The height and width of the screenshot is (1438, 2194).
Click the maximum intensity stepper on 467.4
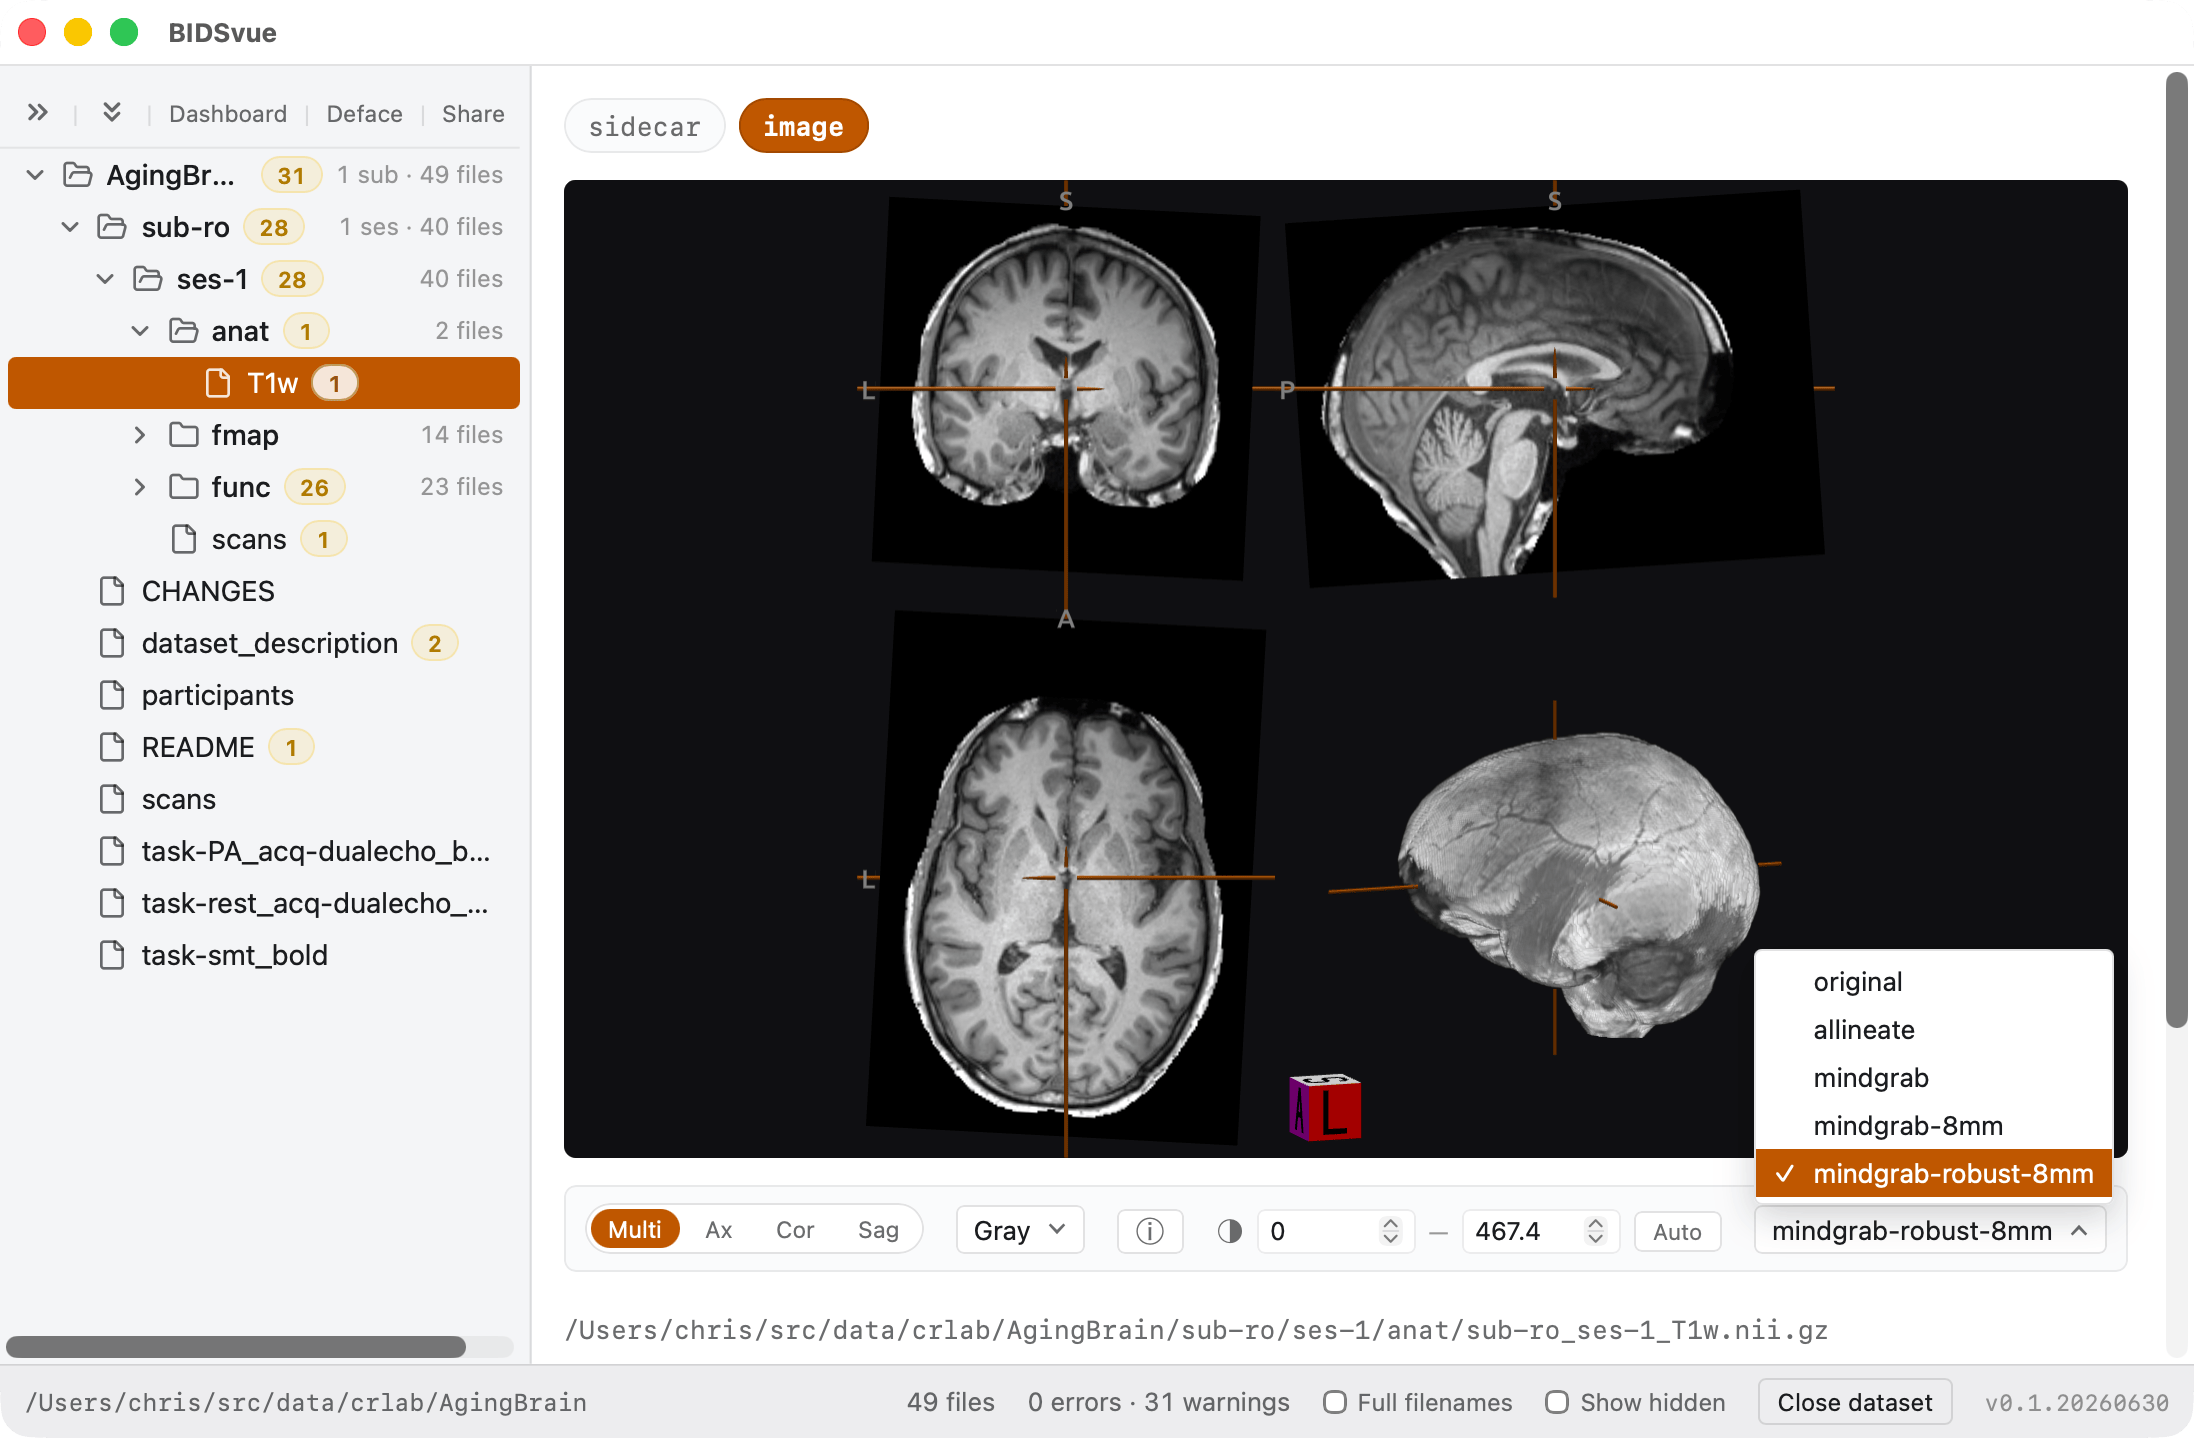1596,1231
